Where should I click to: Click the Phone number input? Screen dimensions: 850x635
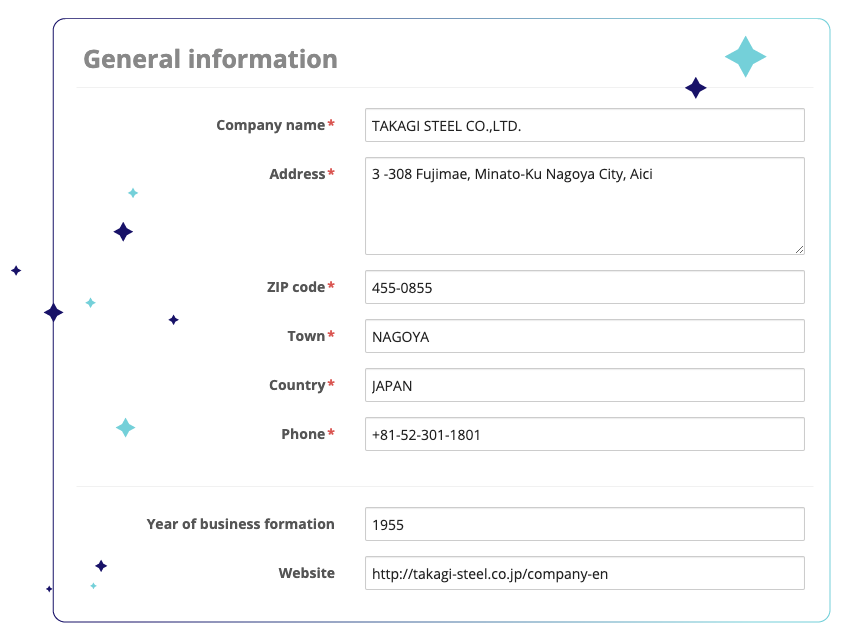(584, 434)
